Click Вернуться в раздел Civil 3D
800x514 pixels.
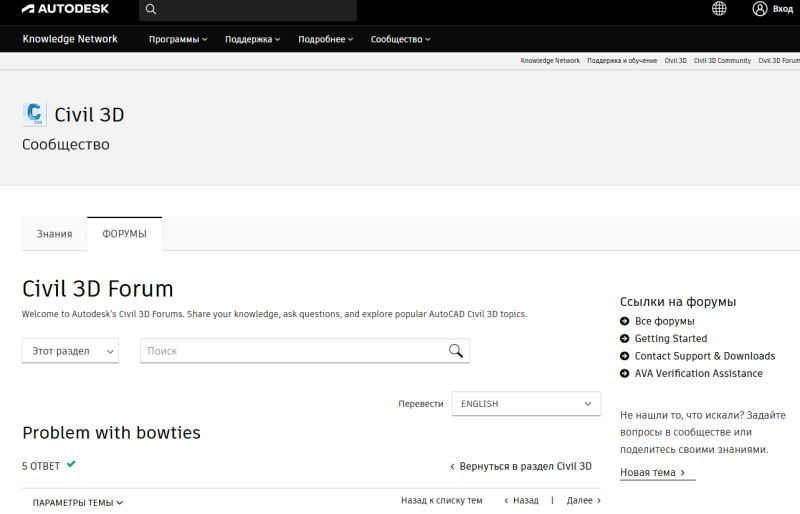click(x=521, y=466)
